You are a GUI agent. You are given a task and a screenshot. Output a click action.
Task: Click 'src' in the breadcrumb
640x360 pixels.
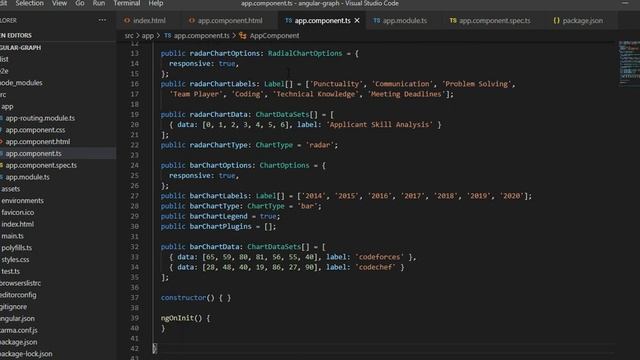pyautogui.click(x=129, y=36)
